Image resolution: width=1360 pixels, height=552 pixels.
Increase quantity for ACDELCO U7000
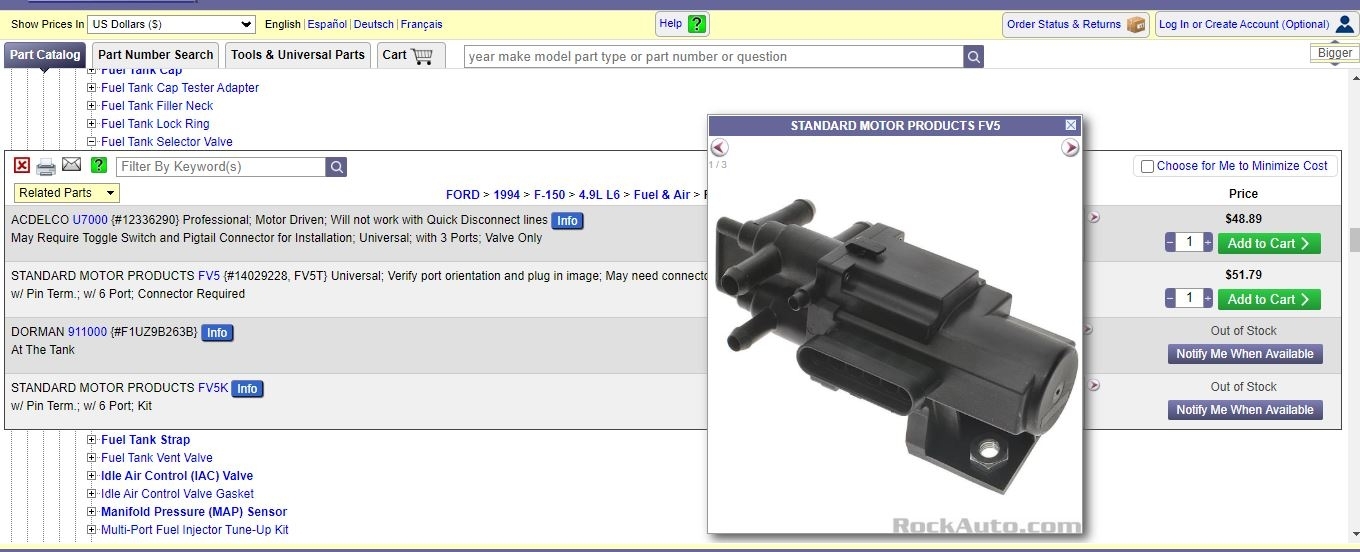[x=1207, y=242]
